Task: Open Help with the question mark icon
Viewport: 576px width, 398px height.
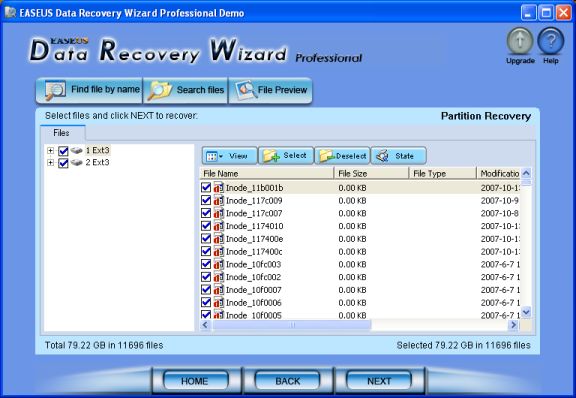Action: (550, 41)
